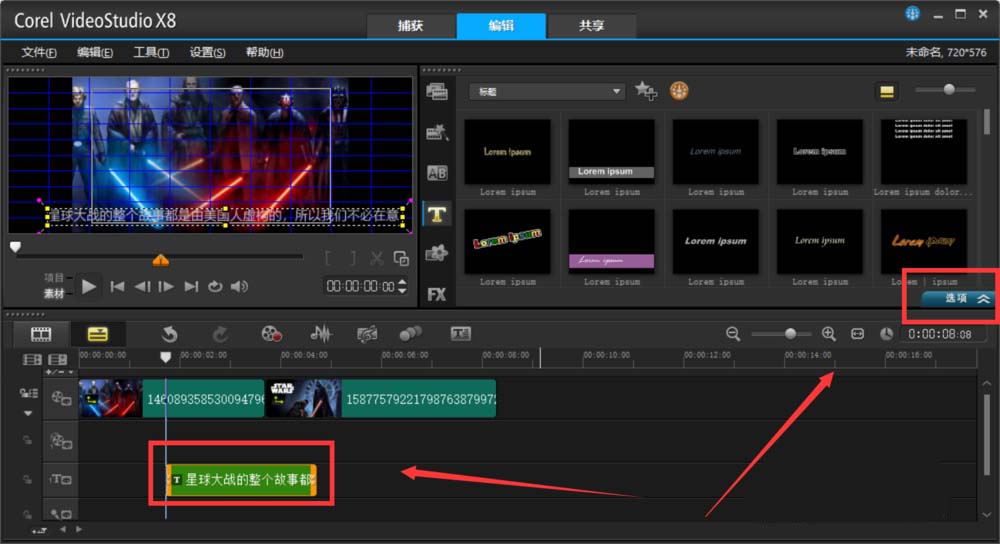Open the FX filter library

point(436,294)
